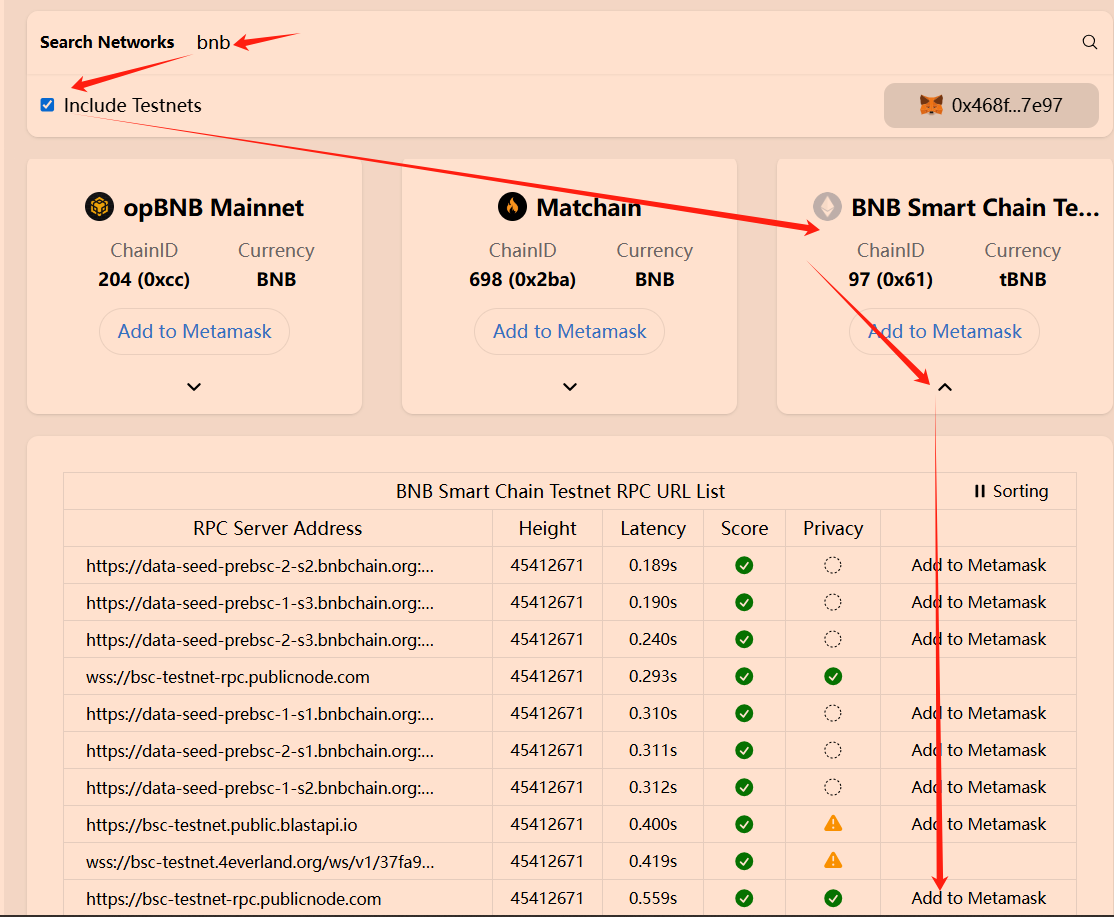
Task: Add data-seed-prebsc-1-s2 RPC to Metamask
Action: [x=978, y=787]
